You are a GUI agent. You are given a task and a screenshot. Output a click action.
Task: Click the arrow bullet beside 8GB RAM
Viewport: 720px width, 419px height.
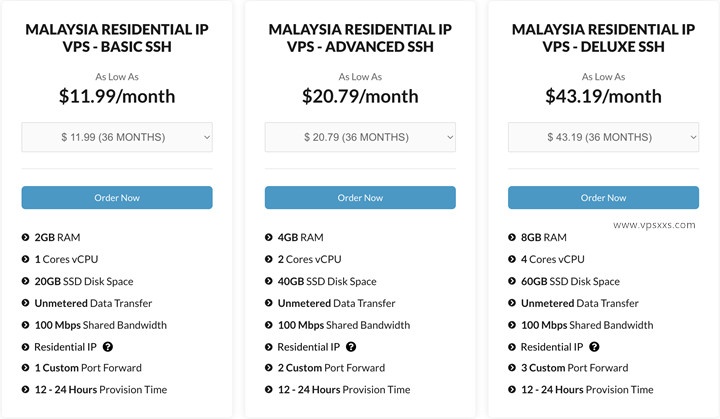pyautogui.click(x=512, y=237)
